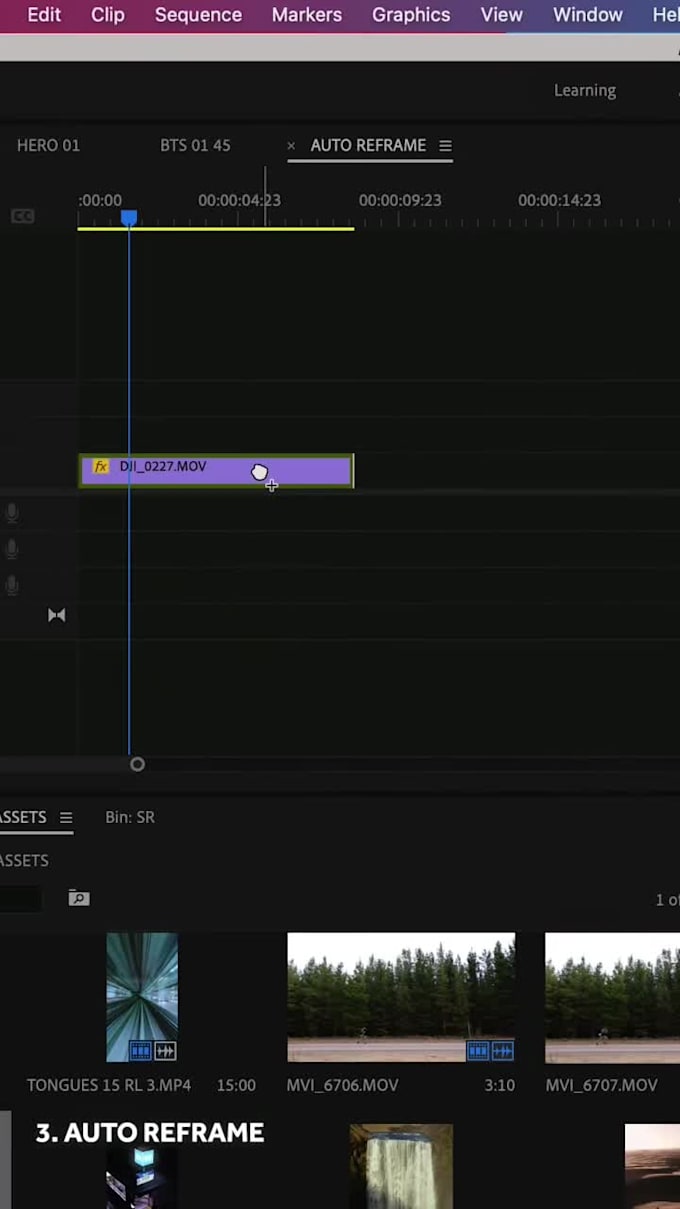Select the AUTO REFRAME sequence tab

368,145
